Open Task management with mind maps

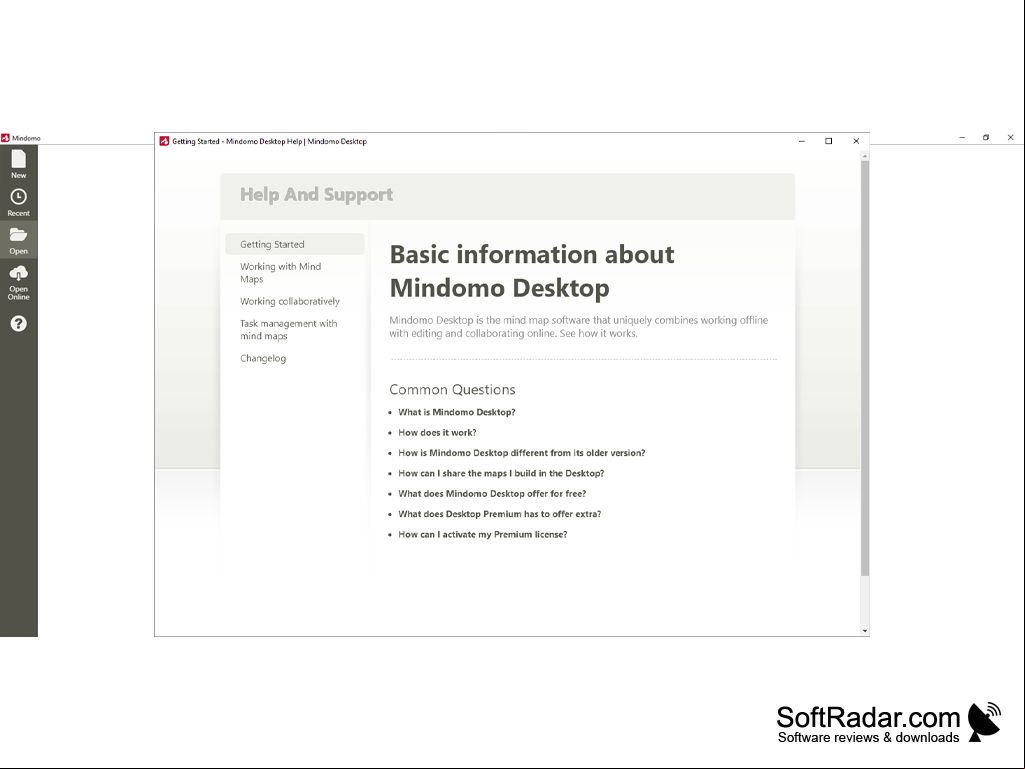[x=288, y=330]
